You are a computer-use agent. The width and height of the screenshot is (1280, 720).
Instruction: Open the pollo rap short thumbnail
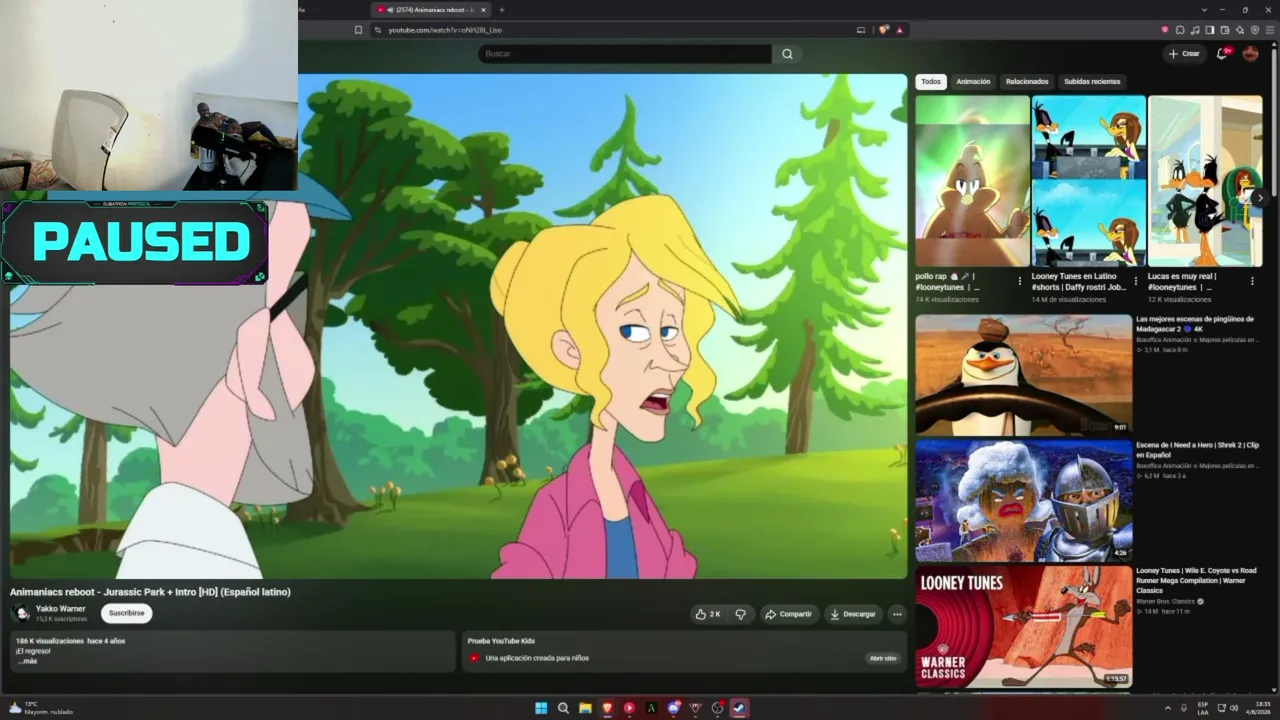[972, 181]
